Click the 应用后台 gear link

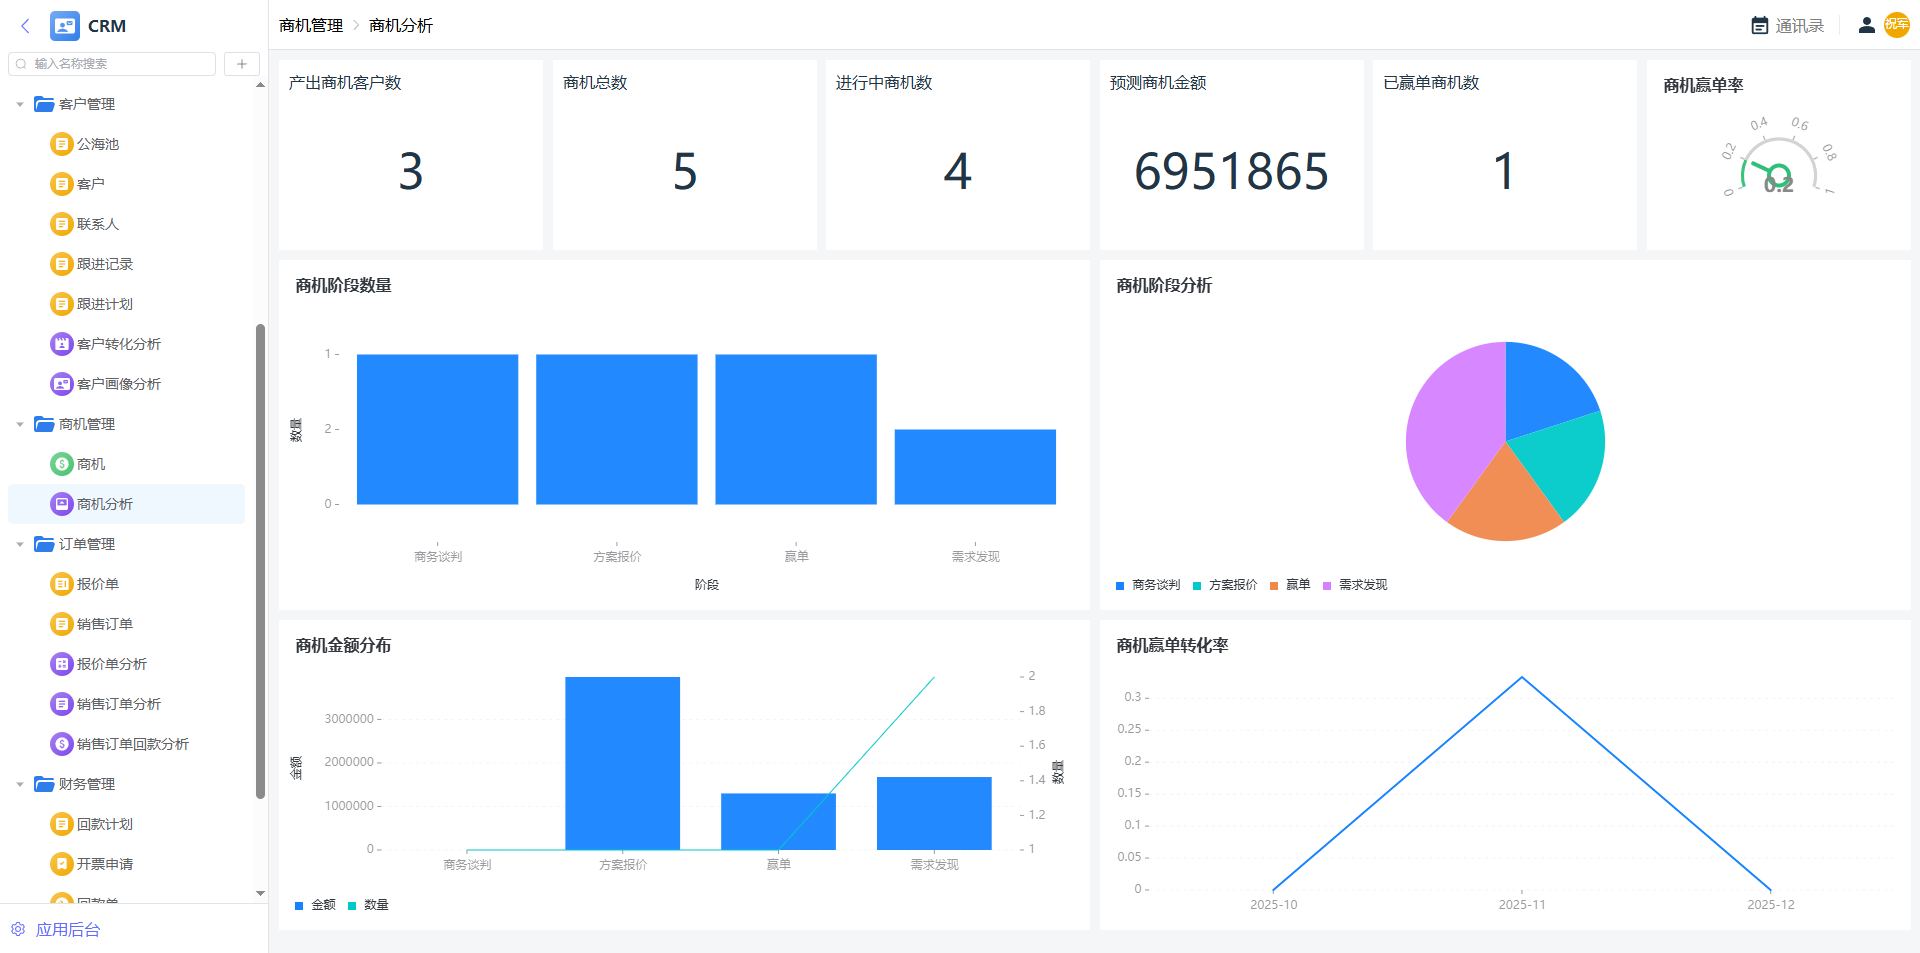pos(56,929)
